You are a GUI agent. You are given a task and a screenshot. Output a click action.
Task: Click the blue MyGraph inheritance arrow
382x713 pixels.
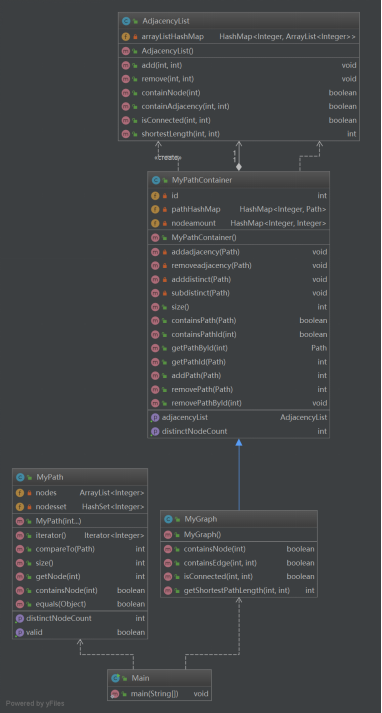pos(239,474)
